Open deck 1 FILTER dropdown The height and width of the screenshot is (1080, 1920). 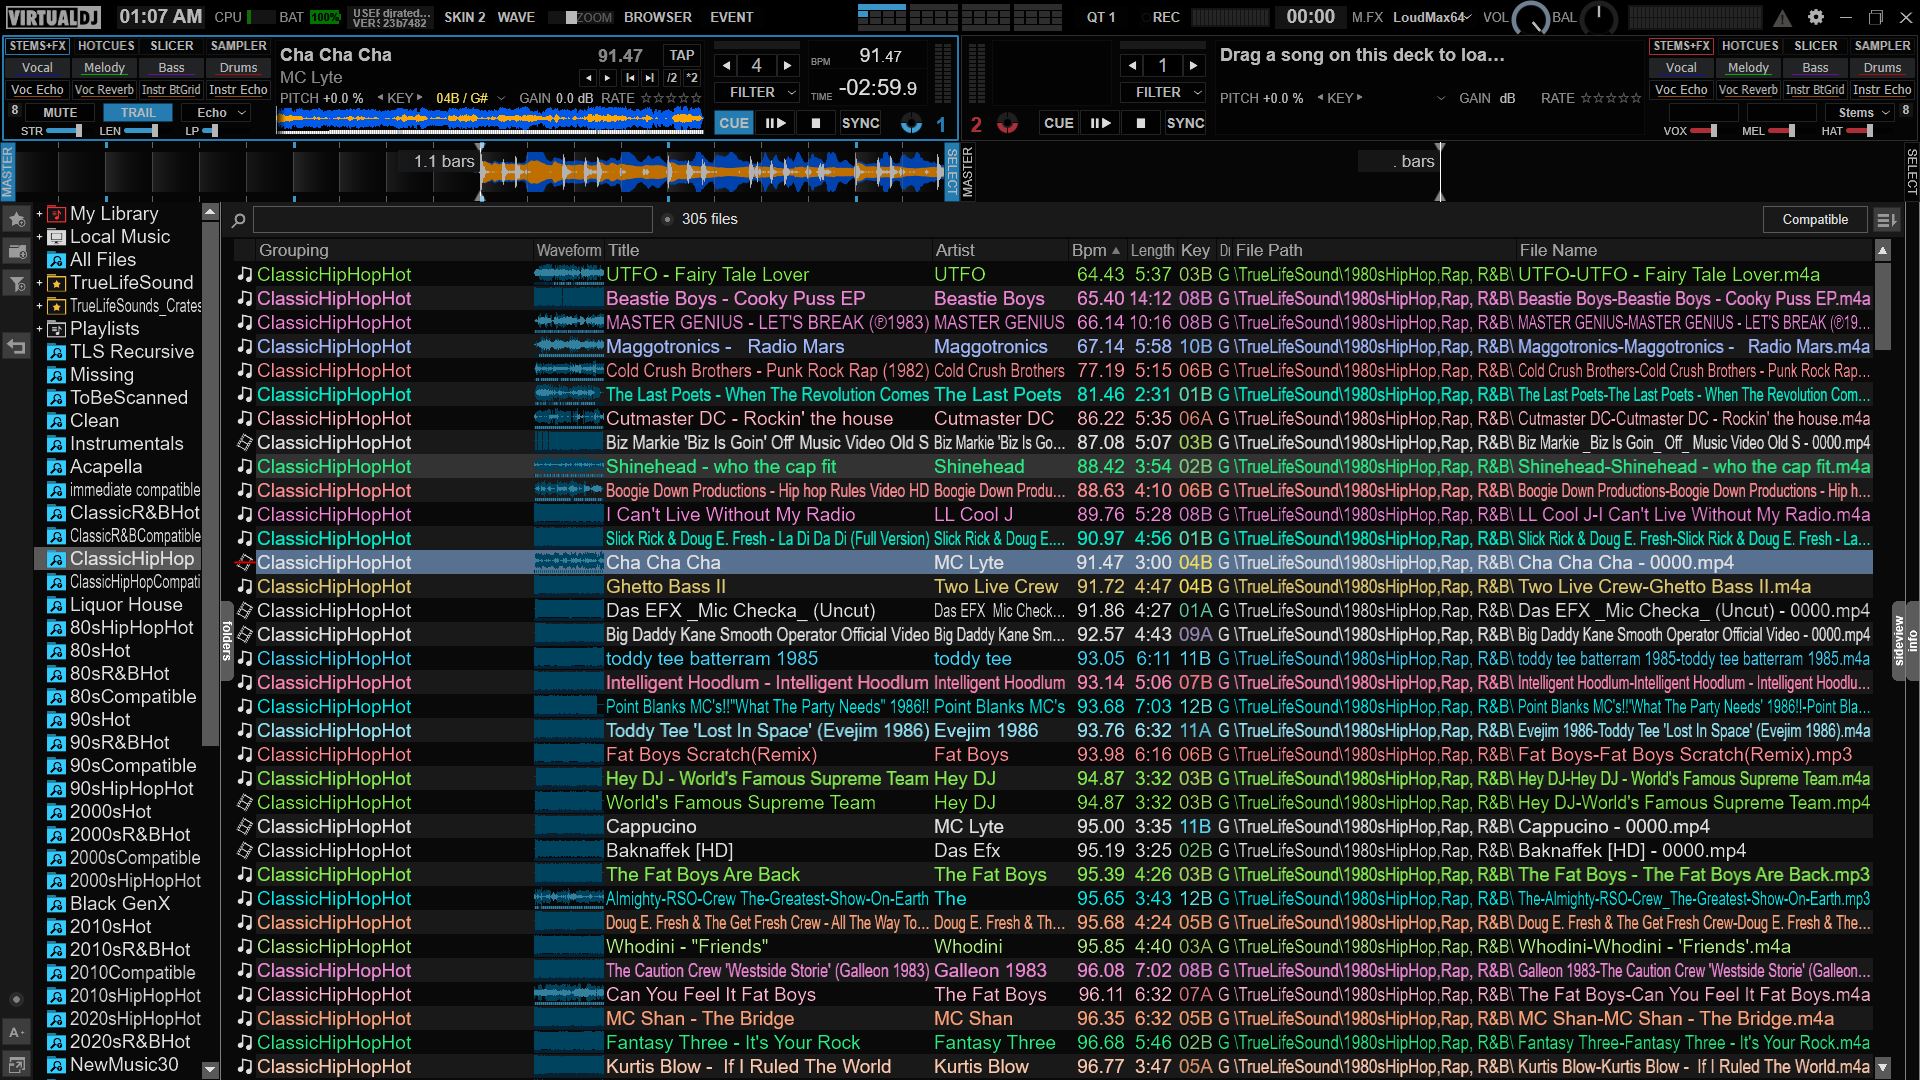[x=757, y=92]
